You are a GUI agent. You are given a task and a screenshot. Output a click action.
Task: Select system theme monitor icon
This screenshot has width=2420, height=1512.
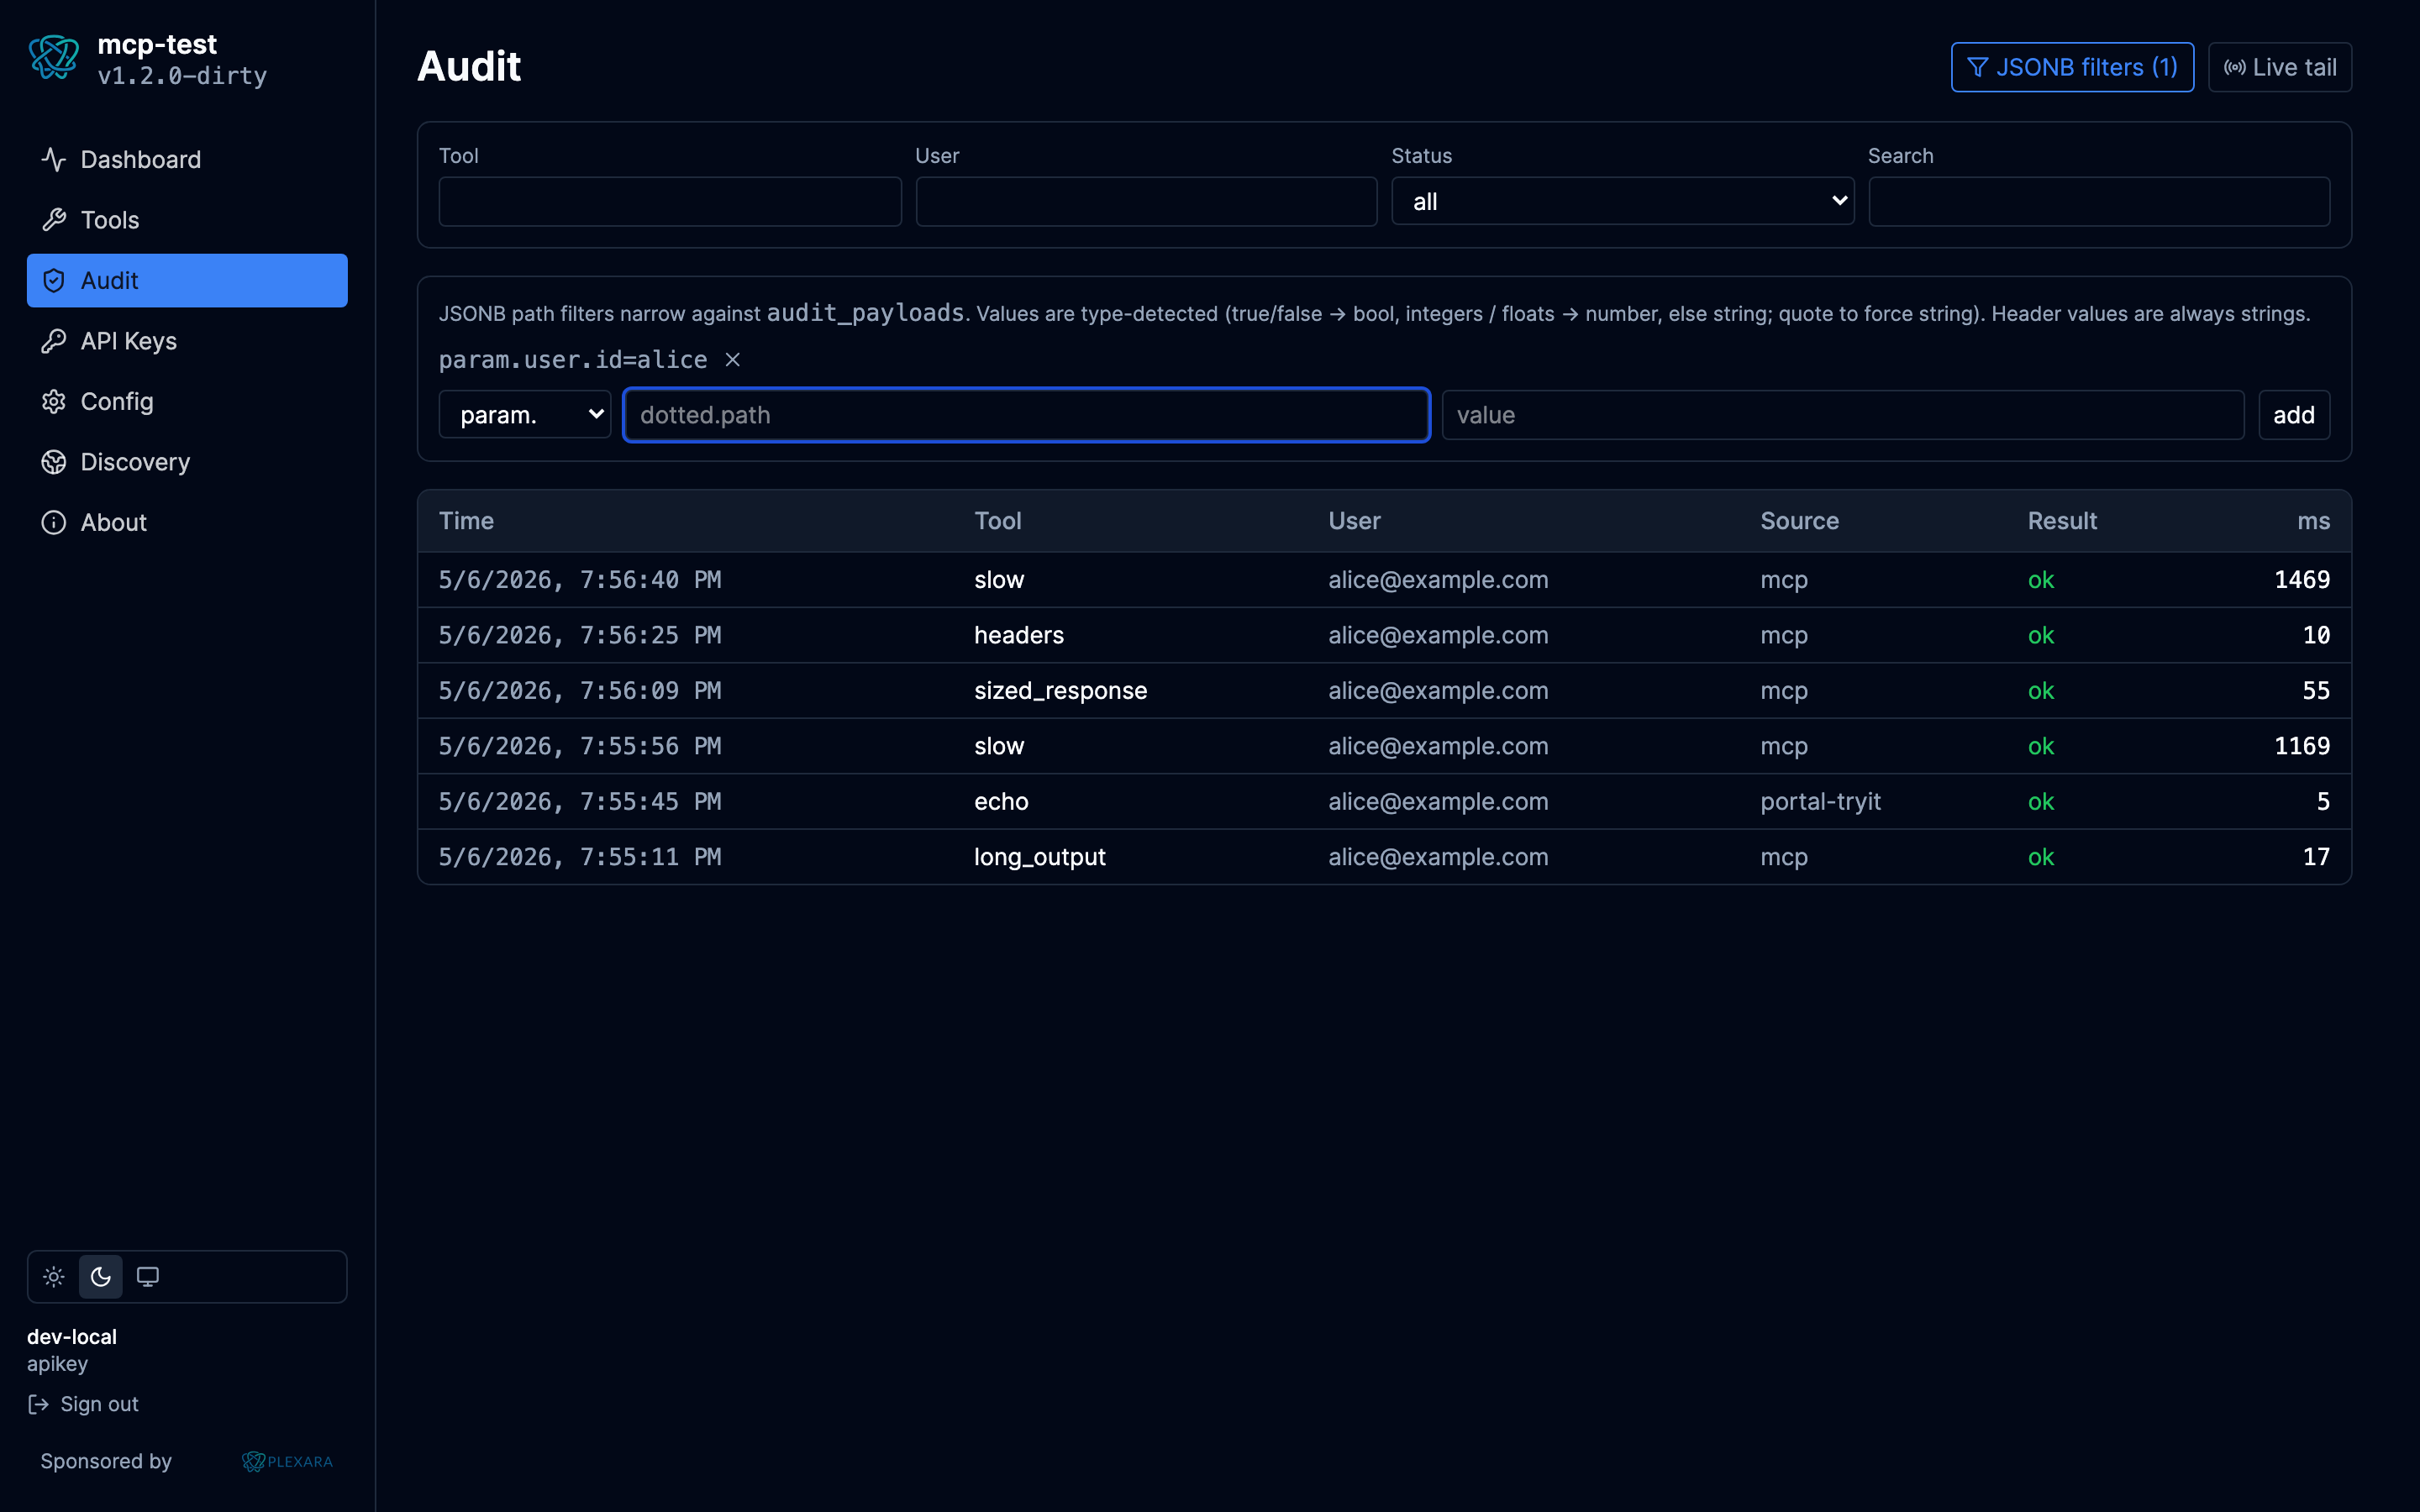[x=148, y=1277]
